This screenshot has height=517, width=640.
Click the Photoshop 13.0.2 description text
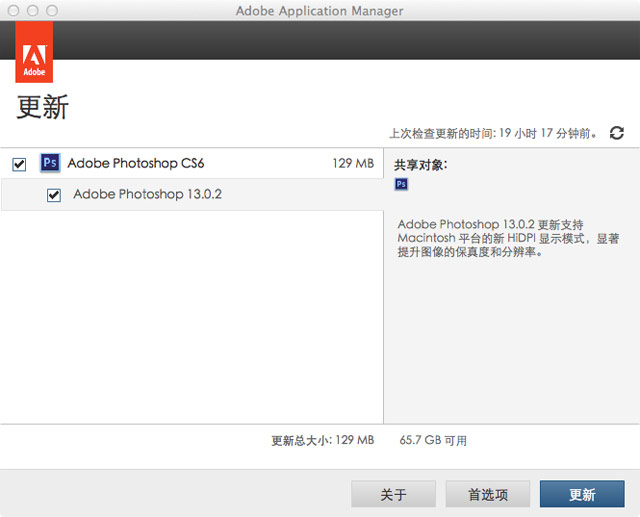[508, 238]
